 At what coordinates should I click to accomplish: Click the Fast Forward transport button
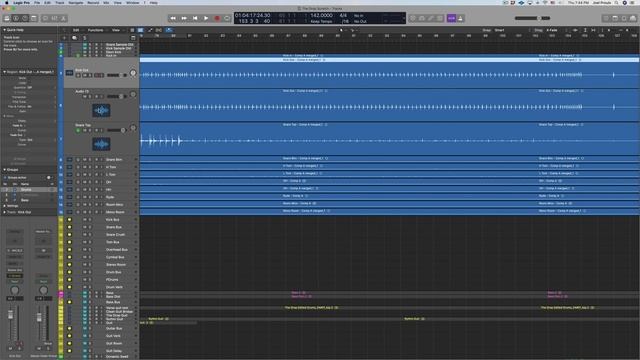[x=184, y=18]
